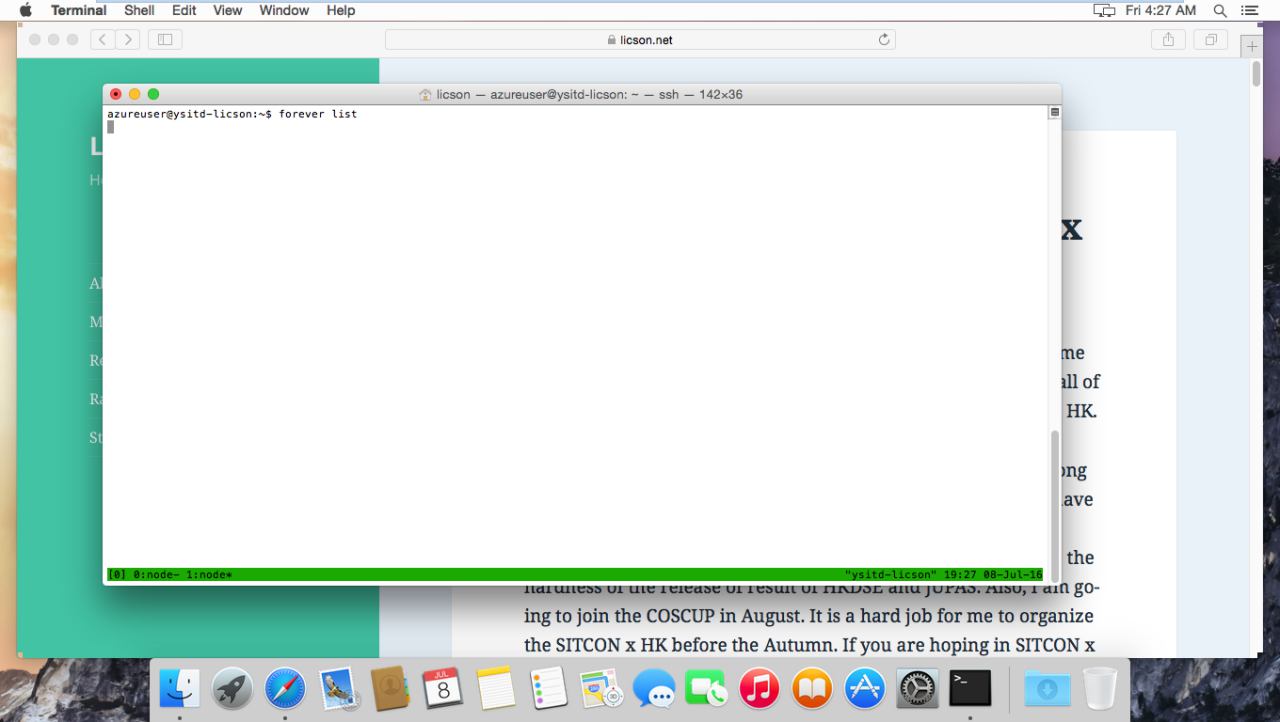Click the tmux "ysitd-licson" 19:27 status text
Viewport: 1280px width, 722px height.
point(943,575)
